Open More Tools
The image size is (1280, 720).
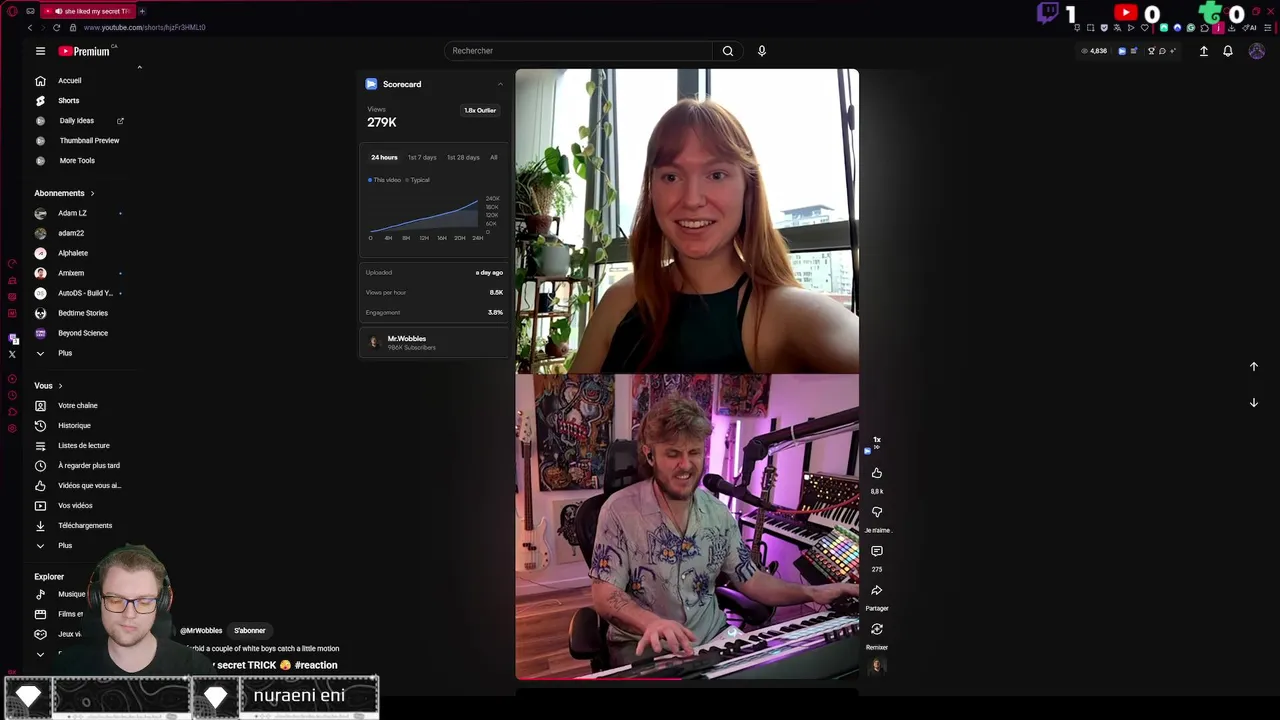coord(76,160)
